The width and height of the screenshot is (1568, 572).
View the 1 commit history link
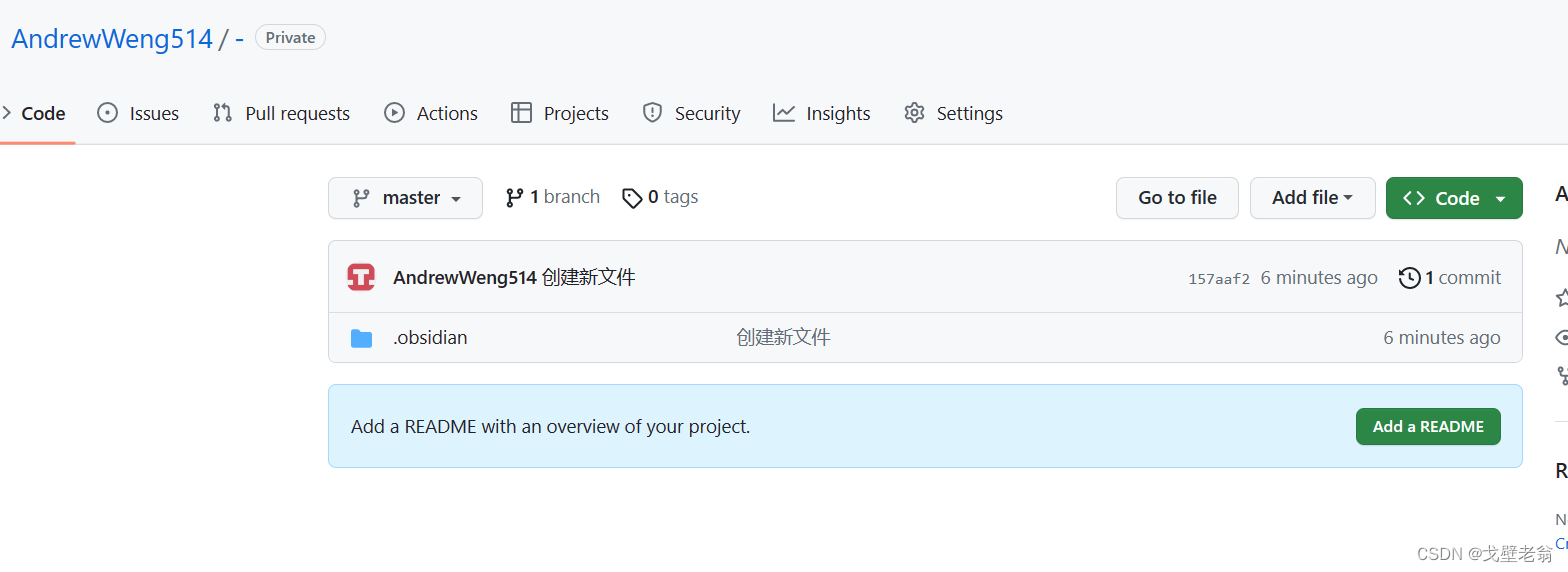point(1450,278)
